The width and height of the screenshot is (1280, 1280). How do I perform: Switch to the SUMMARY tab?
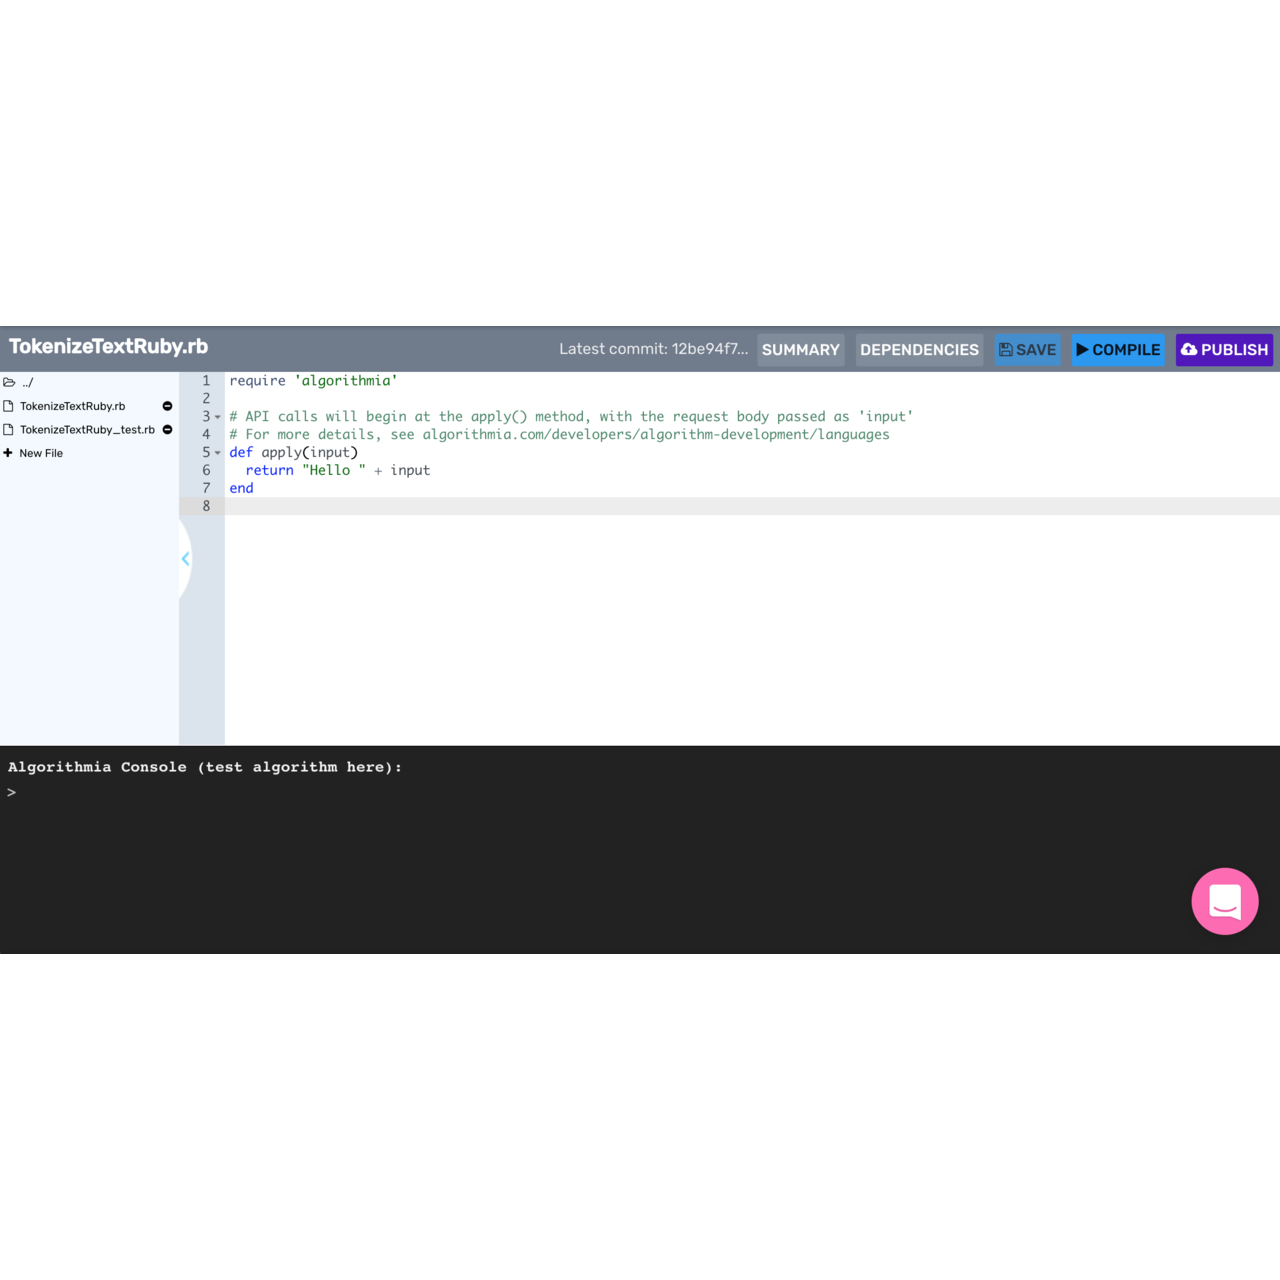click(x=800, y=350)
